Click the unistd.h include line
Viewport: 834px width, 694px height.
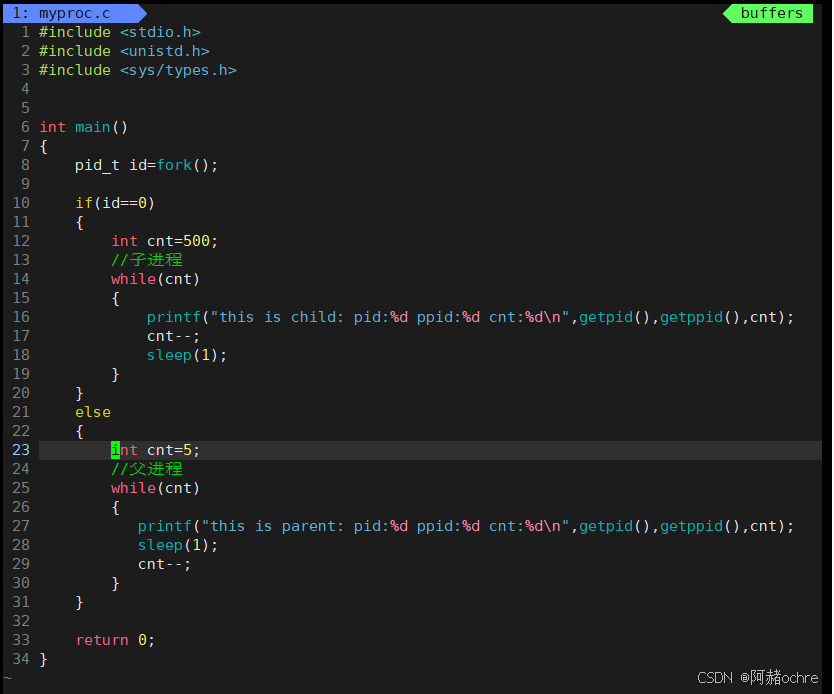(x=124, y=51)
